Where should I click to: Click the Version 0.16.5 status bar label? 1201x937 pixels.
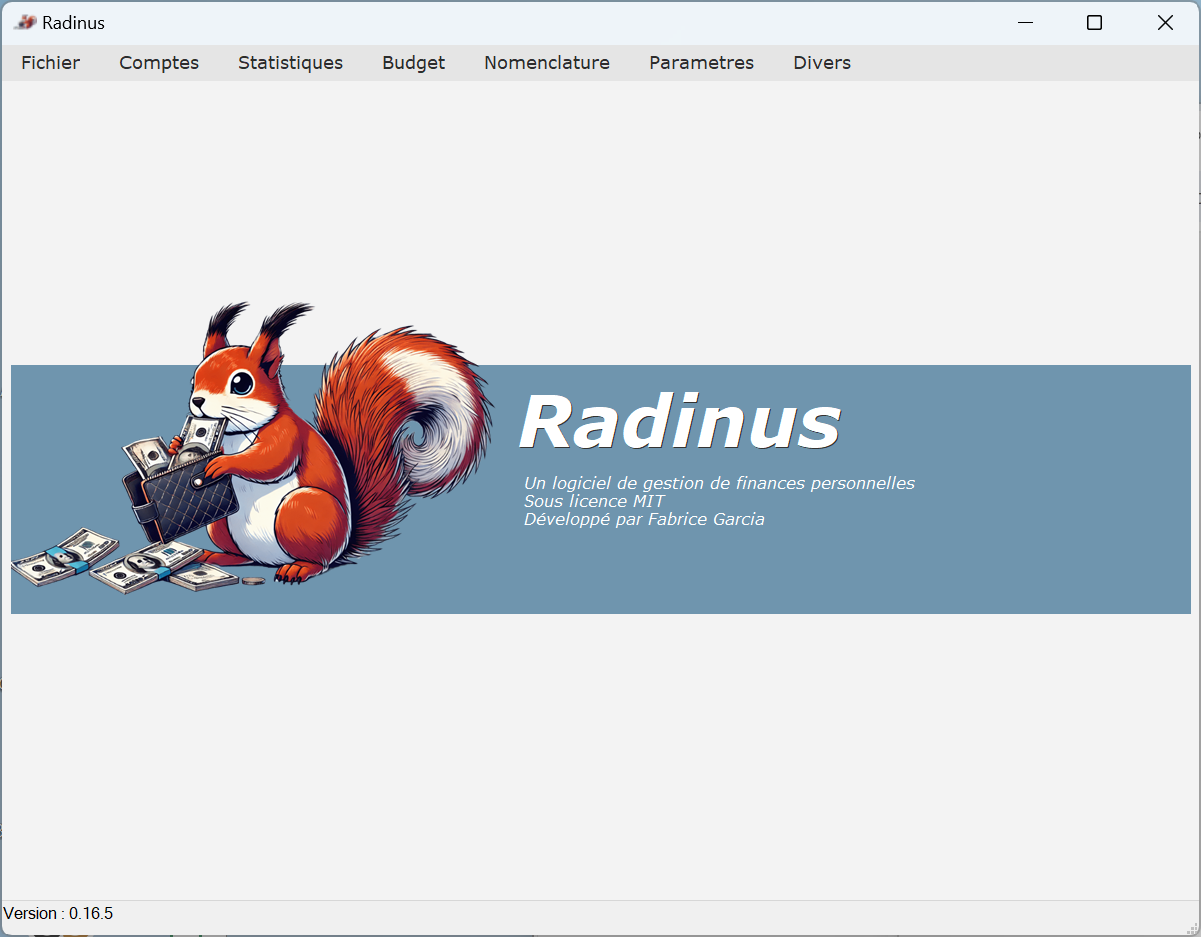click(58, 913)
